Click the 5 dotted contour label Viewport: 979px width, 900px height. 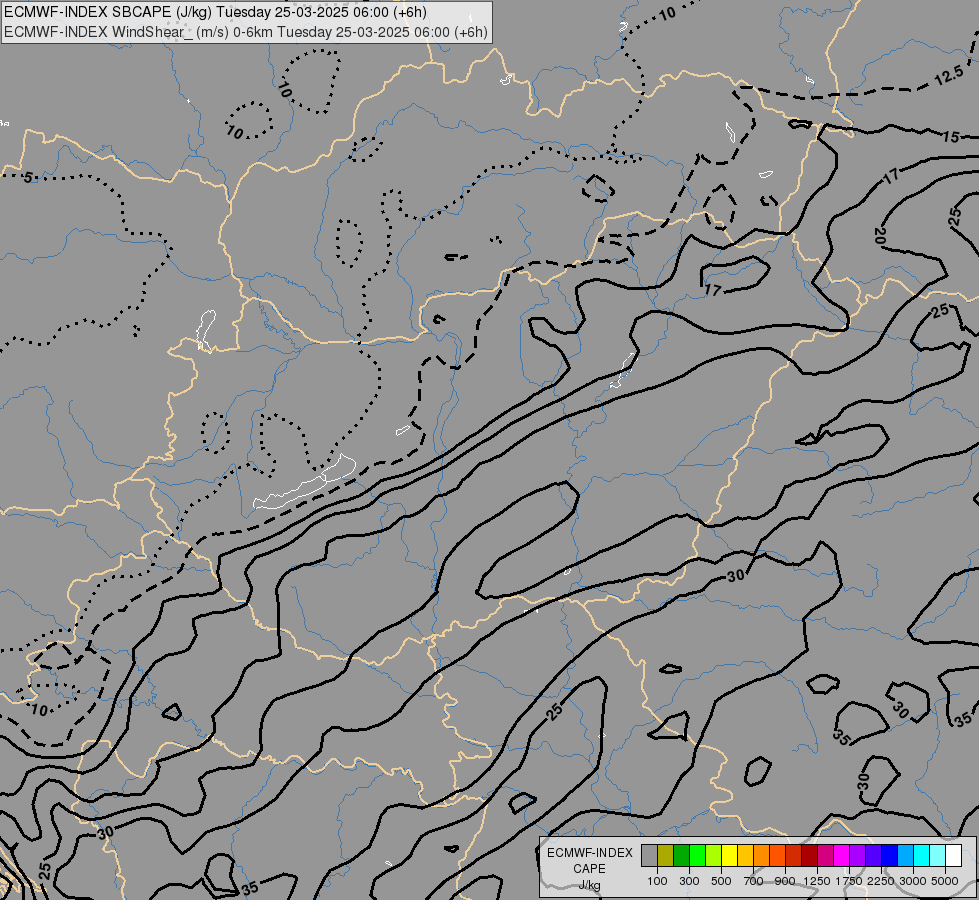(28, 178)
